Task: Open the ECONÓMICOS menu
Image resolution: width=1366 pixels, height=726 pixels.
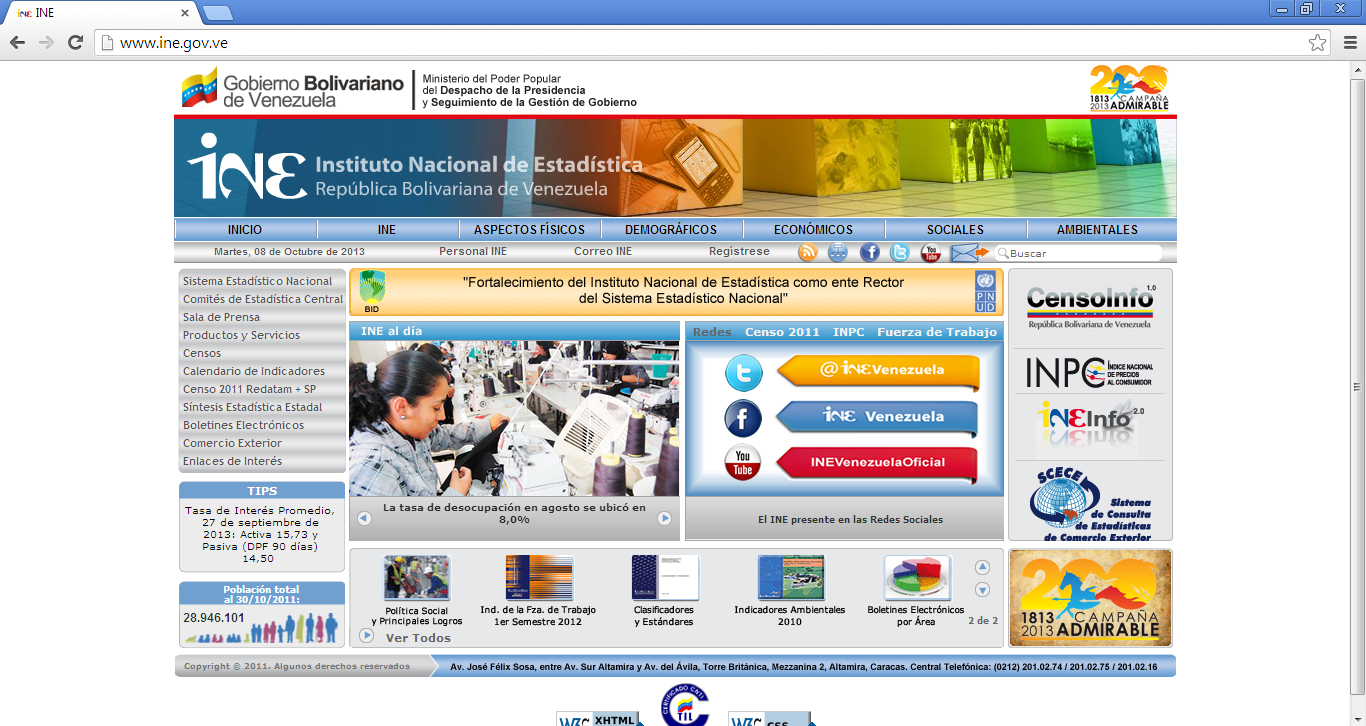Action: [x=813, y=230]
